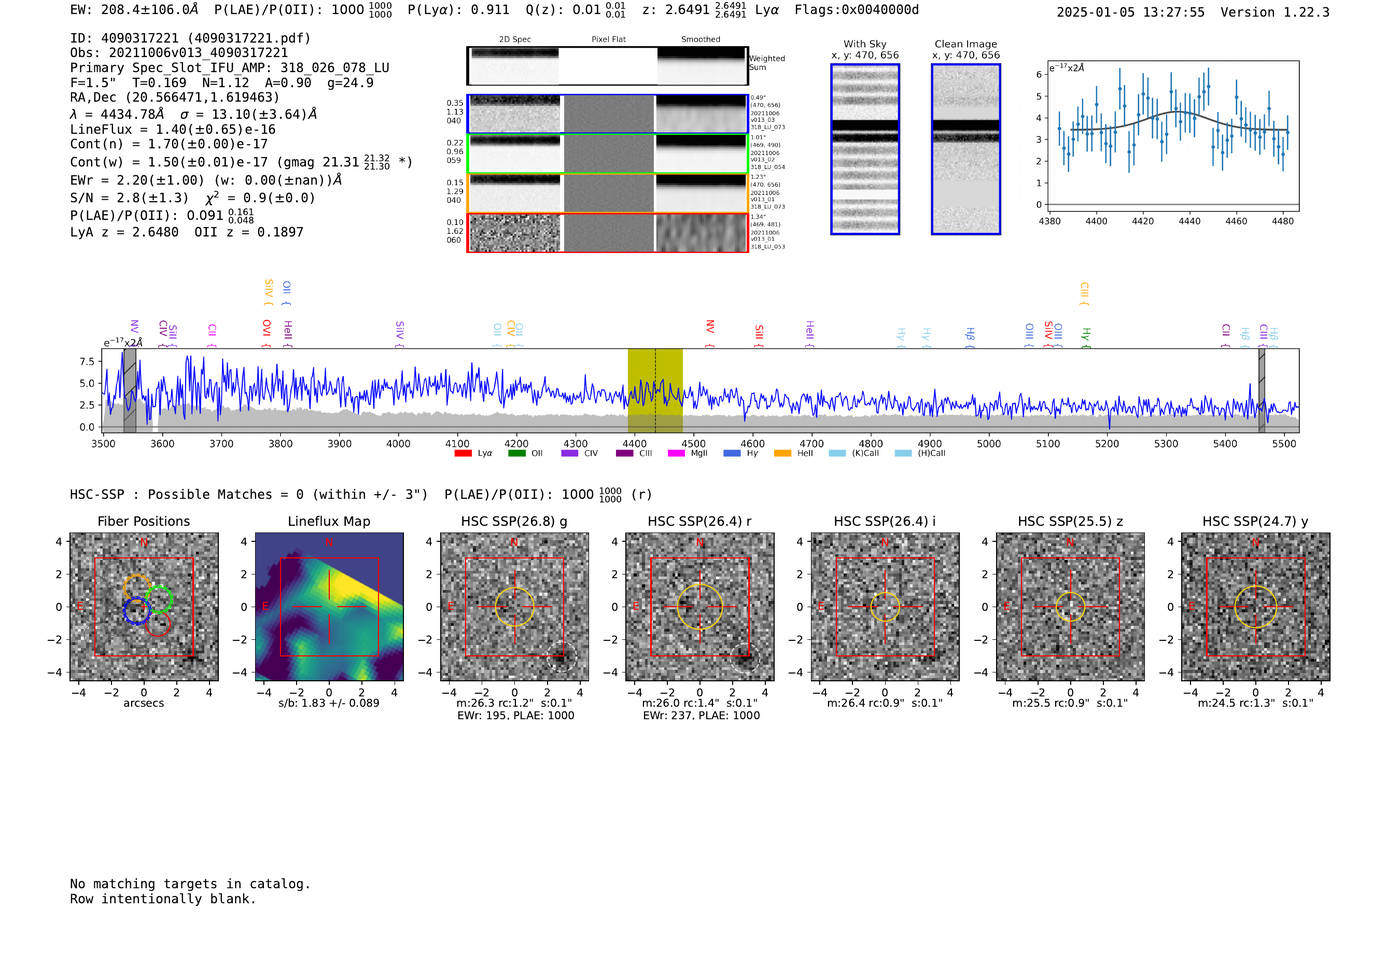This screenshot has width=1400, height=953.
Task: Click the green OII legend swatch
Action: pos(516,453)
